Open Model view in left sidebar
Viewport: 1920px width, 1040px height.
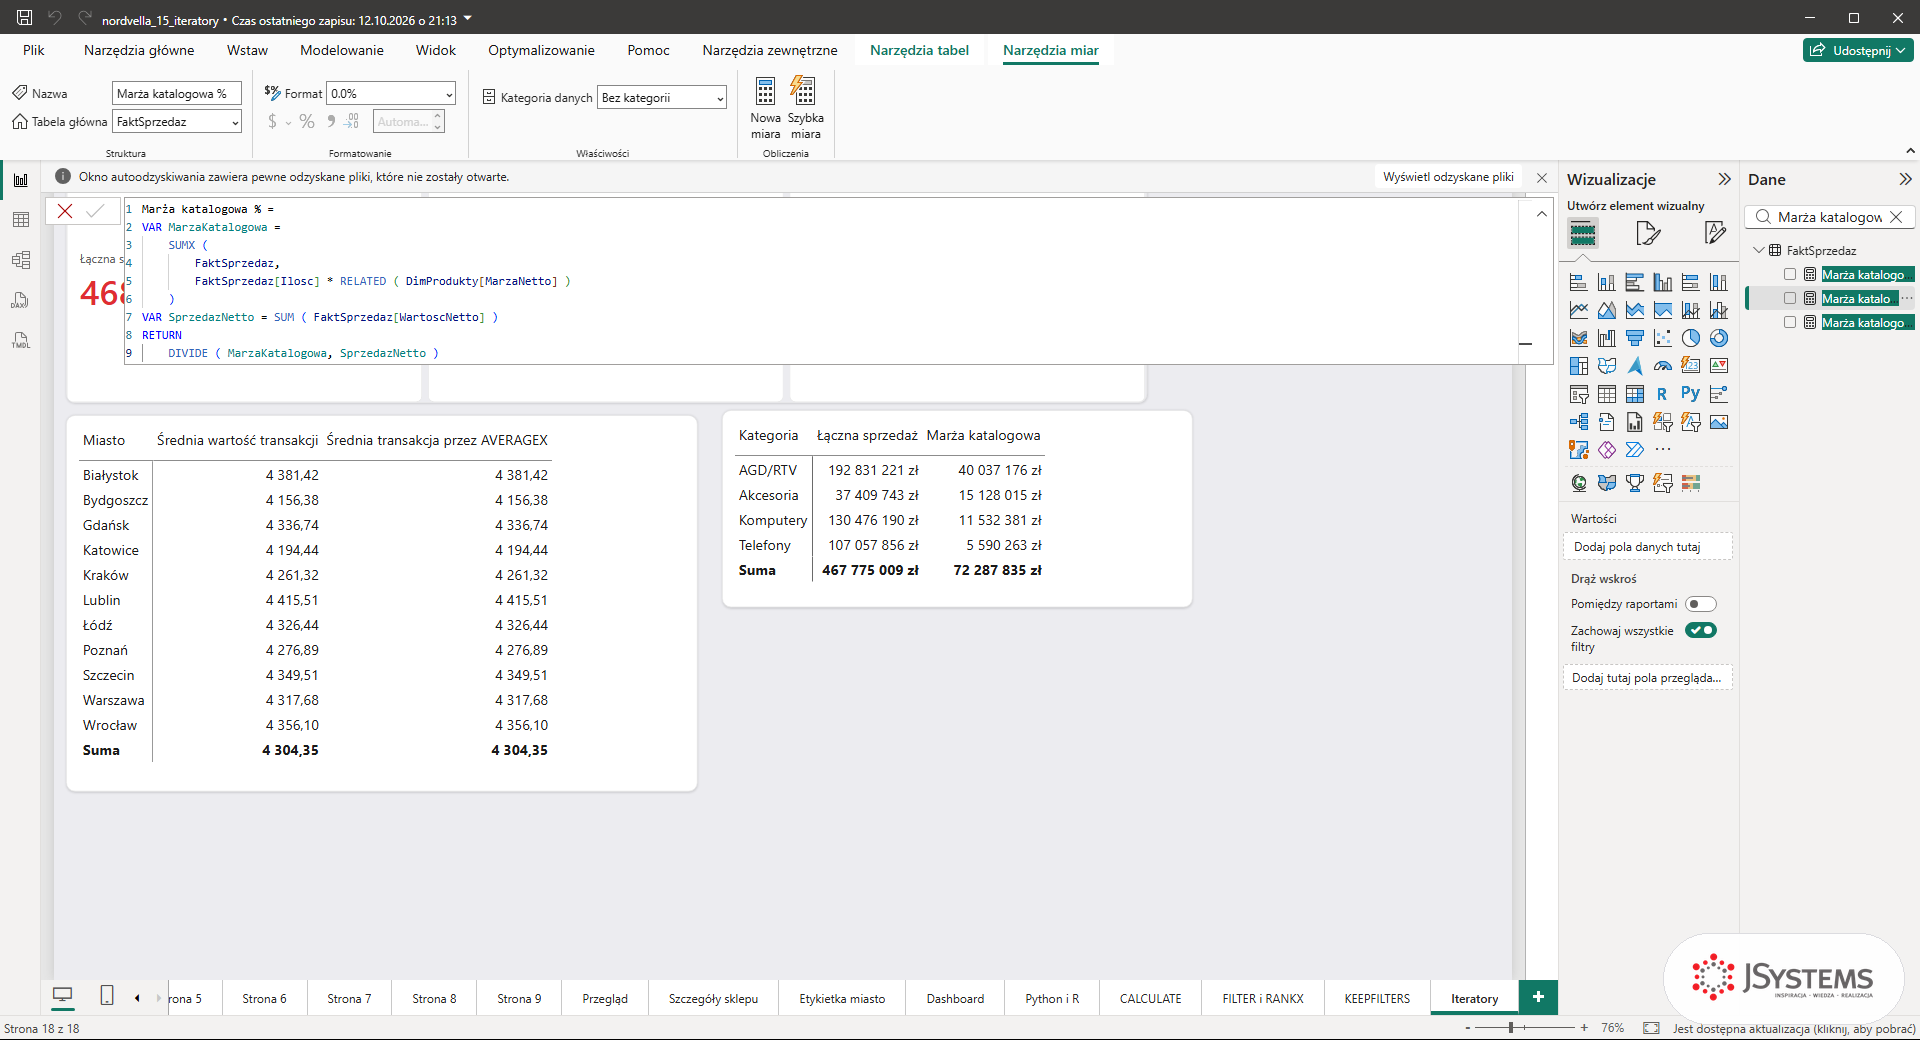[21, 260]
